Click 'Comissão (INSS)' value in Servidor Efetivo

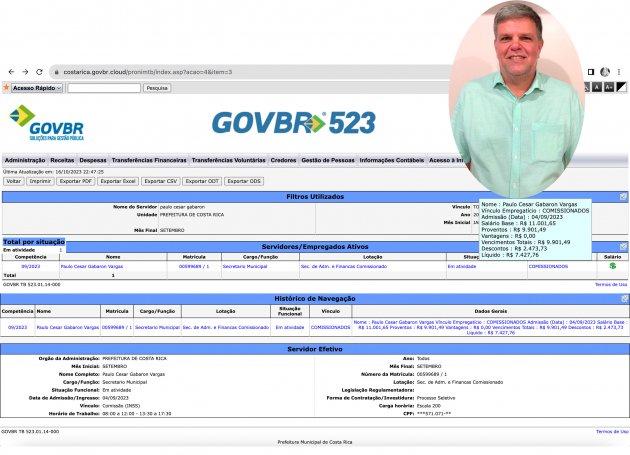(121, 406)
